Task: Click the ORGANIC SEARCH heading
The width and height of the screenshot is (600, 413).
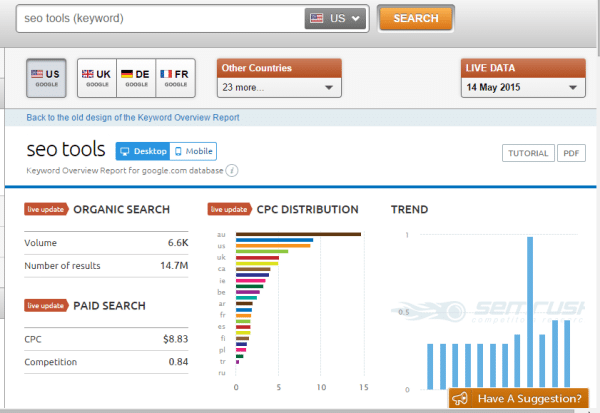Action: click(x=121, y=209)
